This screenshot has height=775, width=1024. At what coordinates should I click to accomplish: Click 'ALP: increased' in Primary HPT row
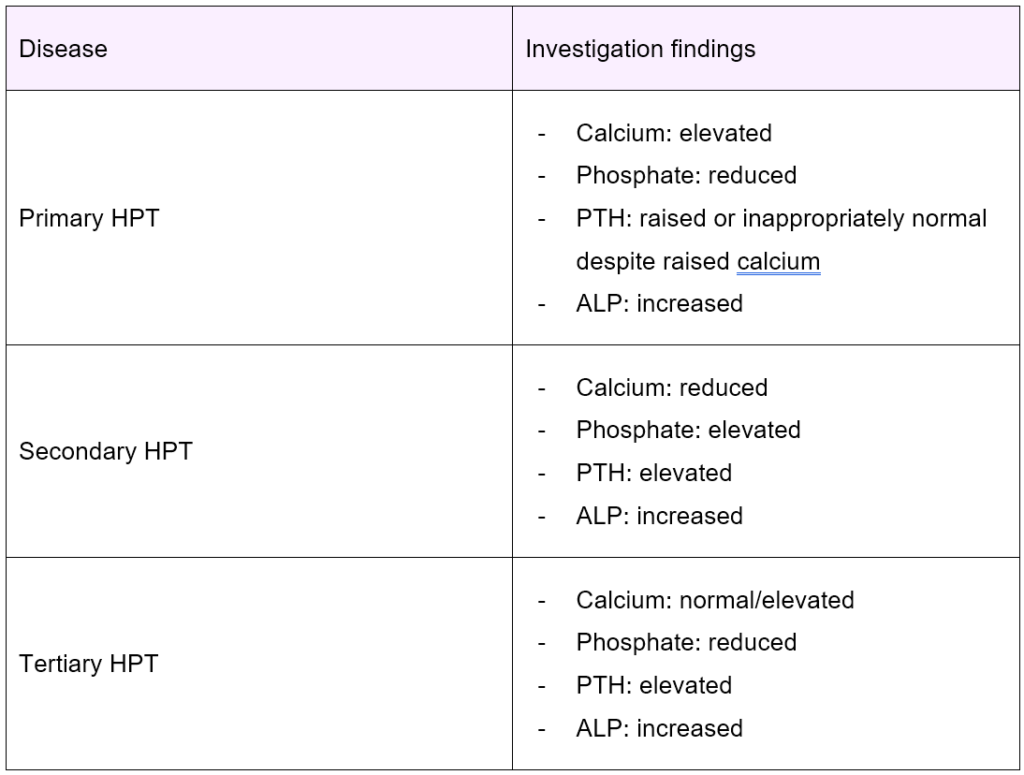[659, 303]
